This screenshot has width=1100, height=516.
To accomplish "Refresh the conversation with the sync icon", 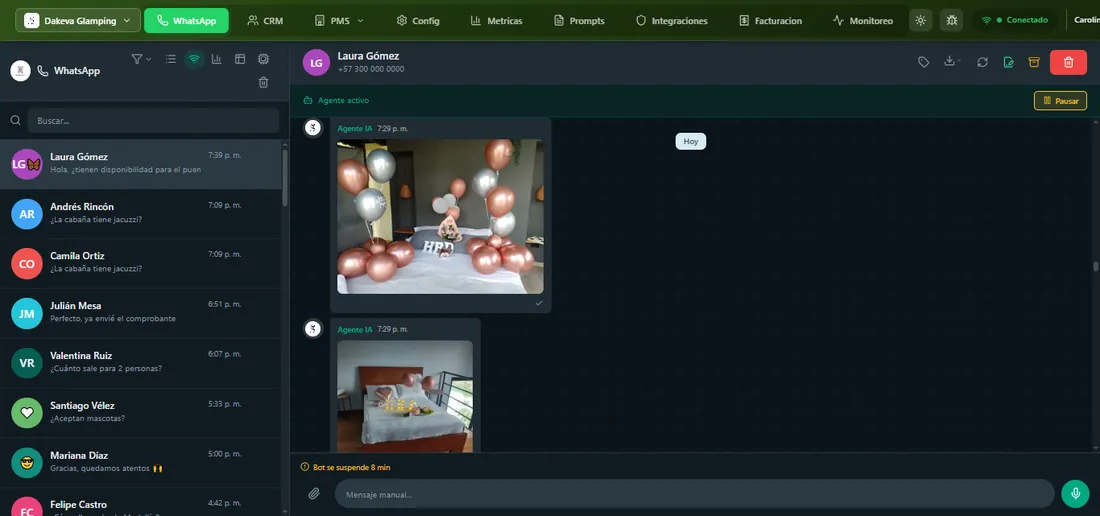I will coord(982,62).
